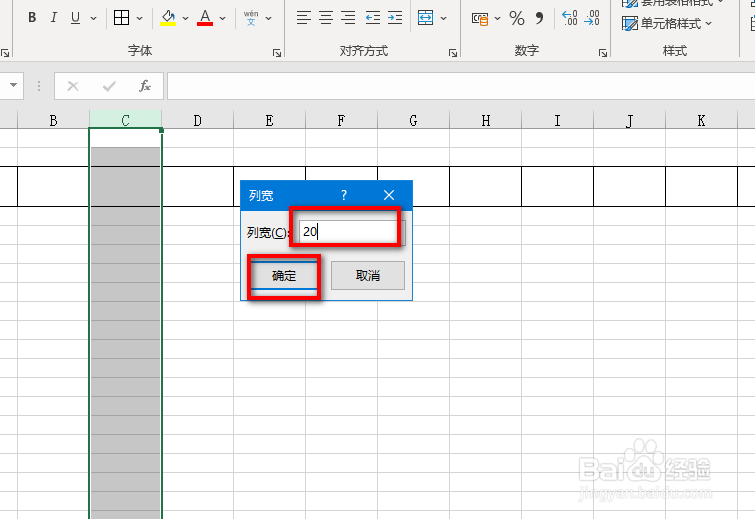Confirm formula entry checkmark icon
This screenshot has width=755, height=519.
[109, 86]
